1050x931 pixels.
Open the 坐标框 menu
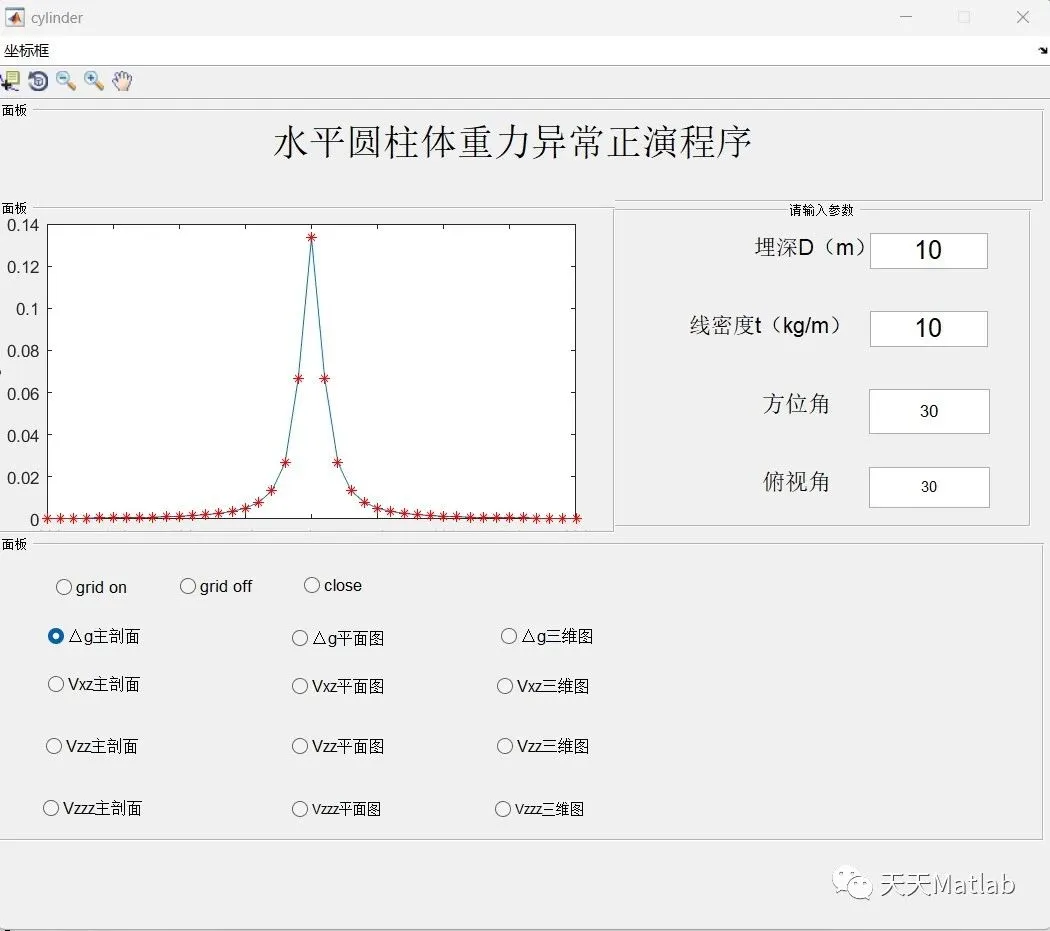click(26, 51)
